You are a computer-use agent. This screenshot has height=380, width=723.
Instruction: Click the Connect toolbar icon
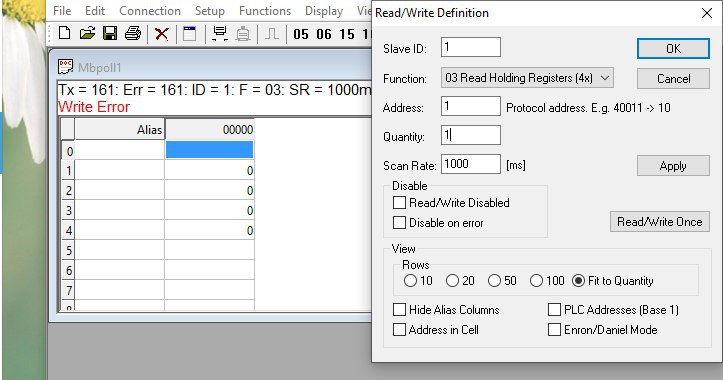pos(220,34)
